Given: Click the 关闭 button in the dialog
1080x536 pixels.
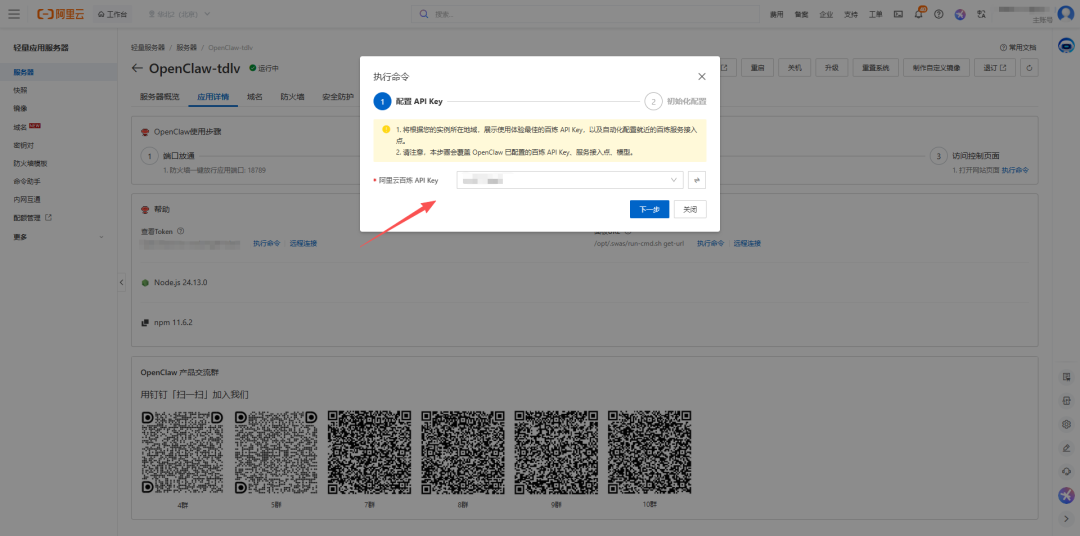Looking at the screenshot, I should click(690, 209).
